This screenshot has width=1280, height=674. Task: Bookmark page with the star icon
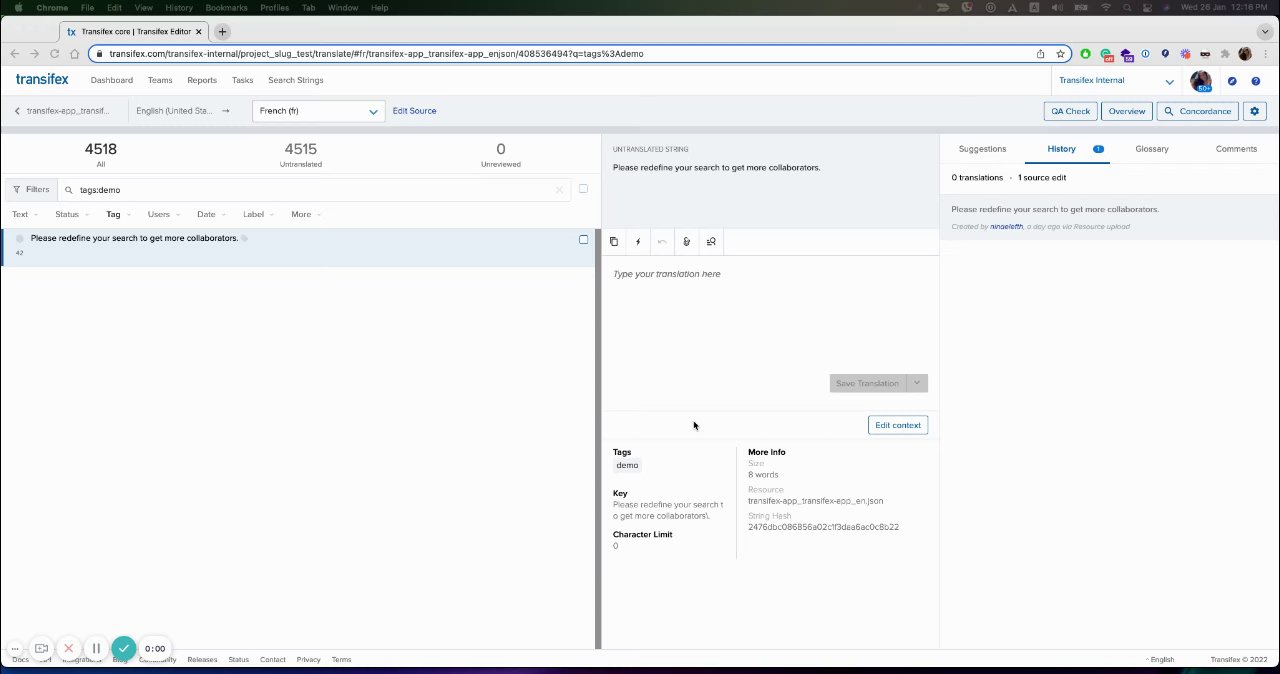point(1060,54)
